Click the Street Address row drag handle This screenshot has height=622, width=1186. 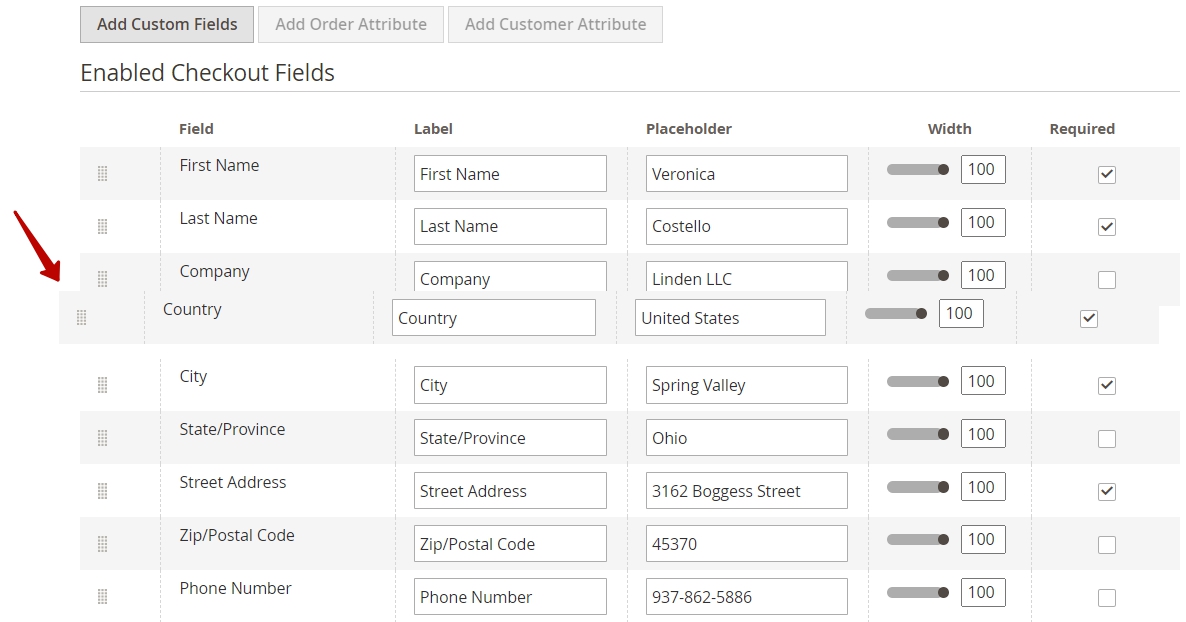(x=103, y=491)
